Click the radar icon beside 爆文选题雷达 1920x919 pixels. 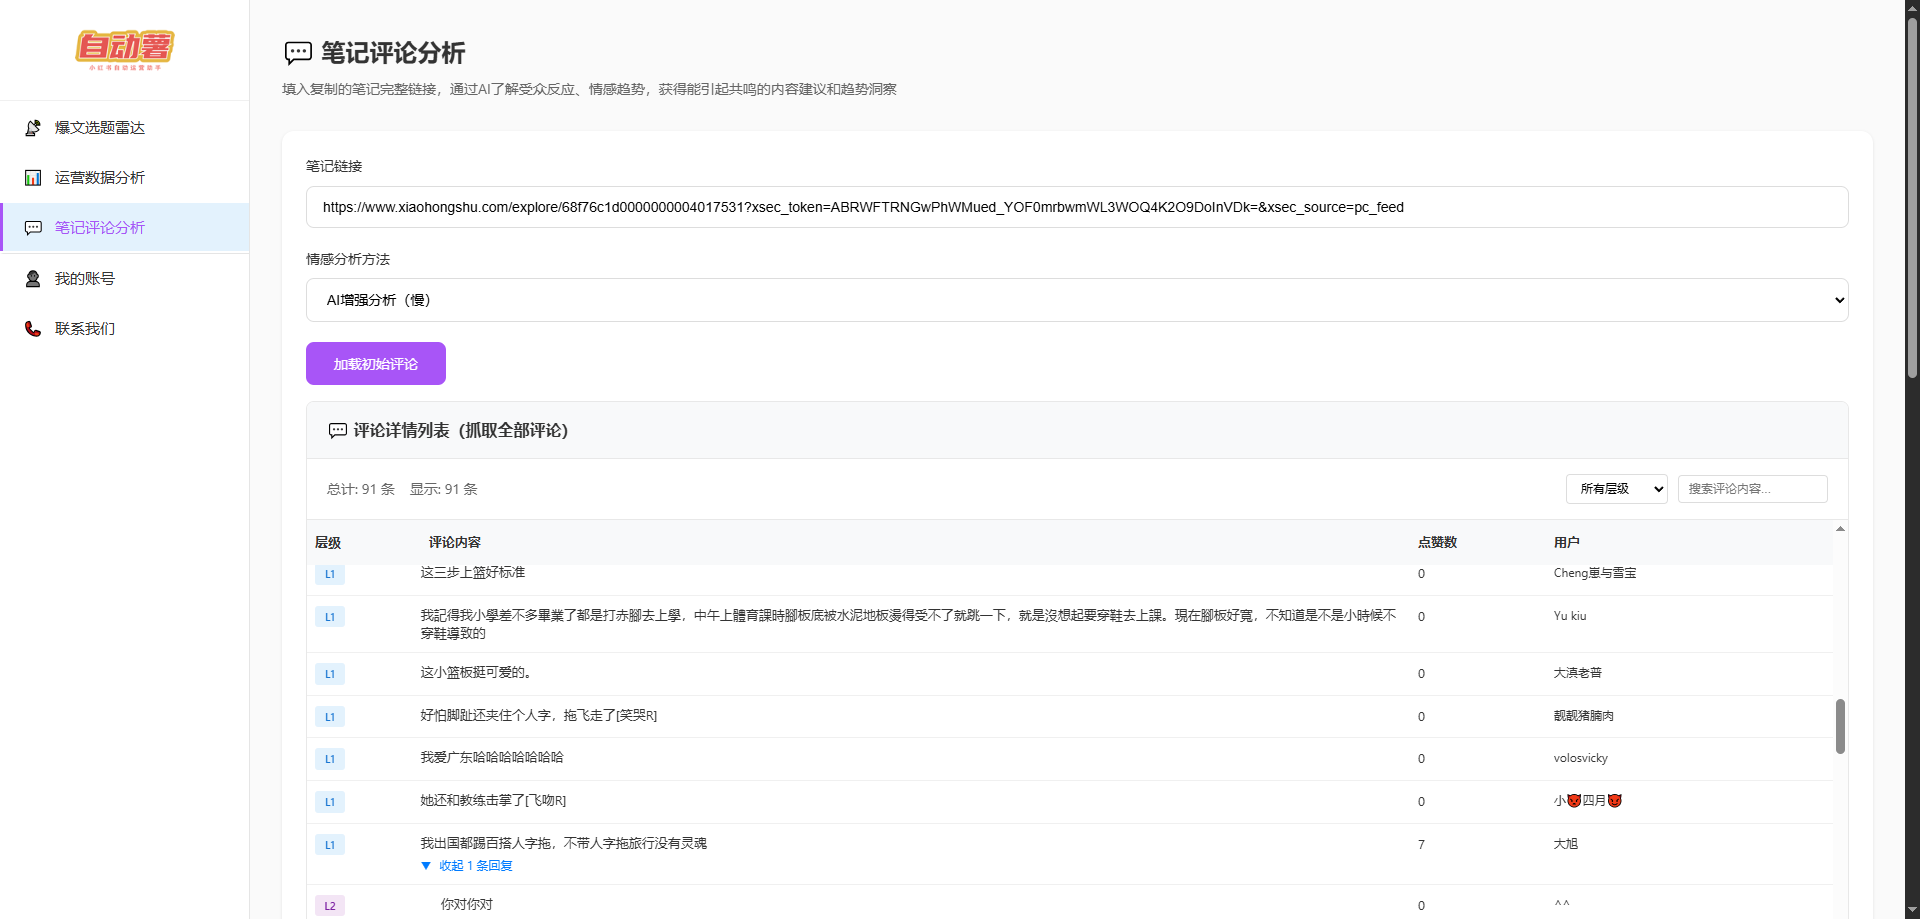click(31, 127)
